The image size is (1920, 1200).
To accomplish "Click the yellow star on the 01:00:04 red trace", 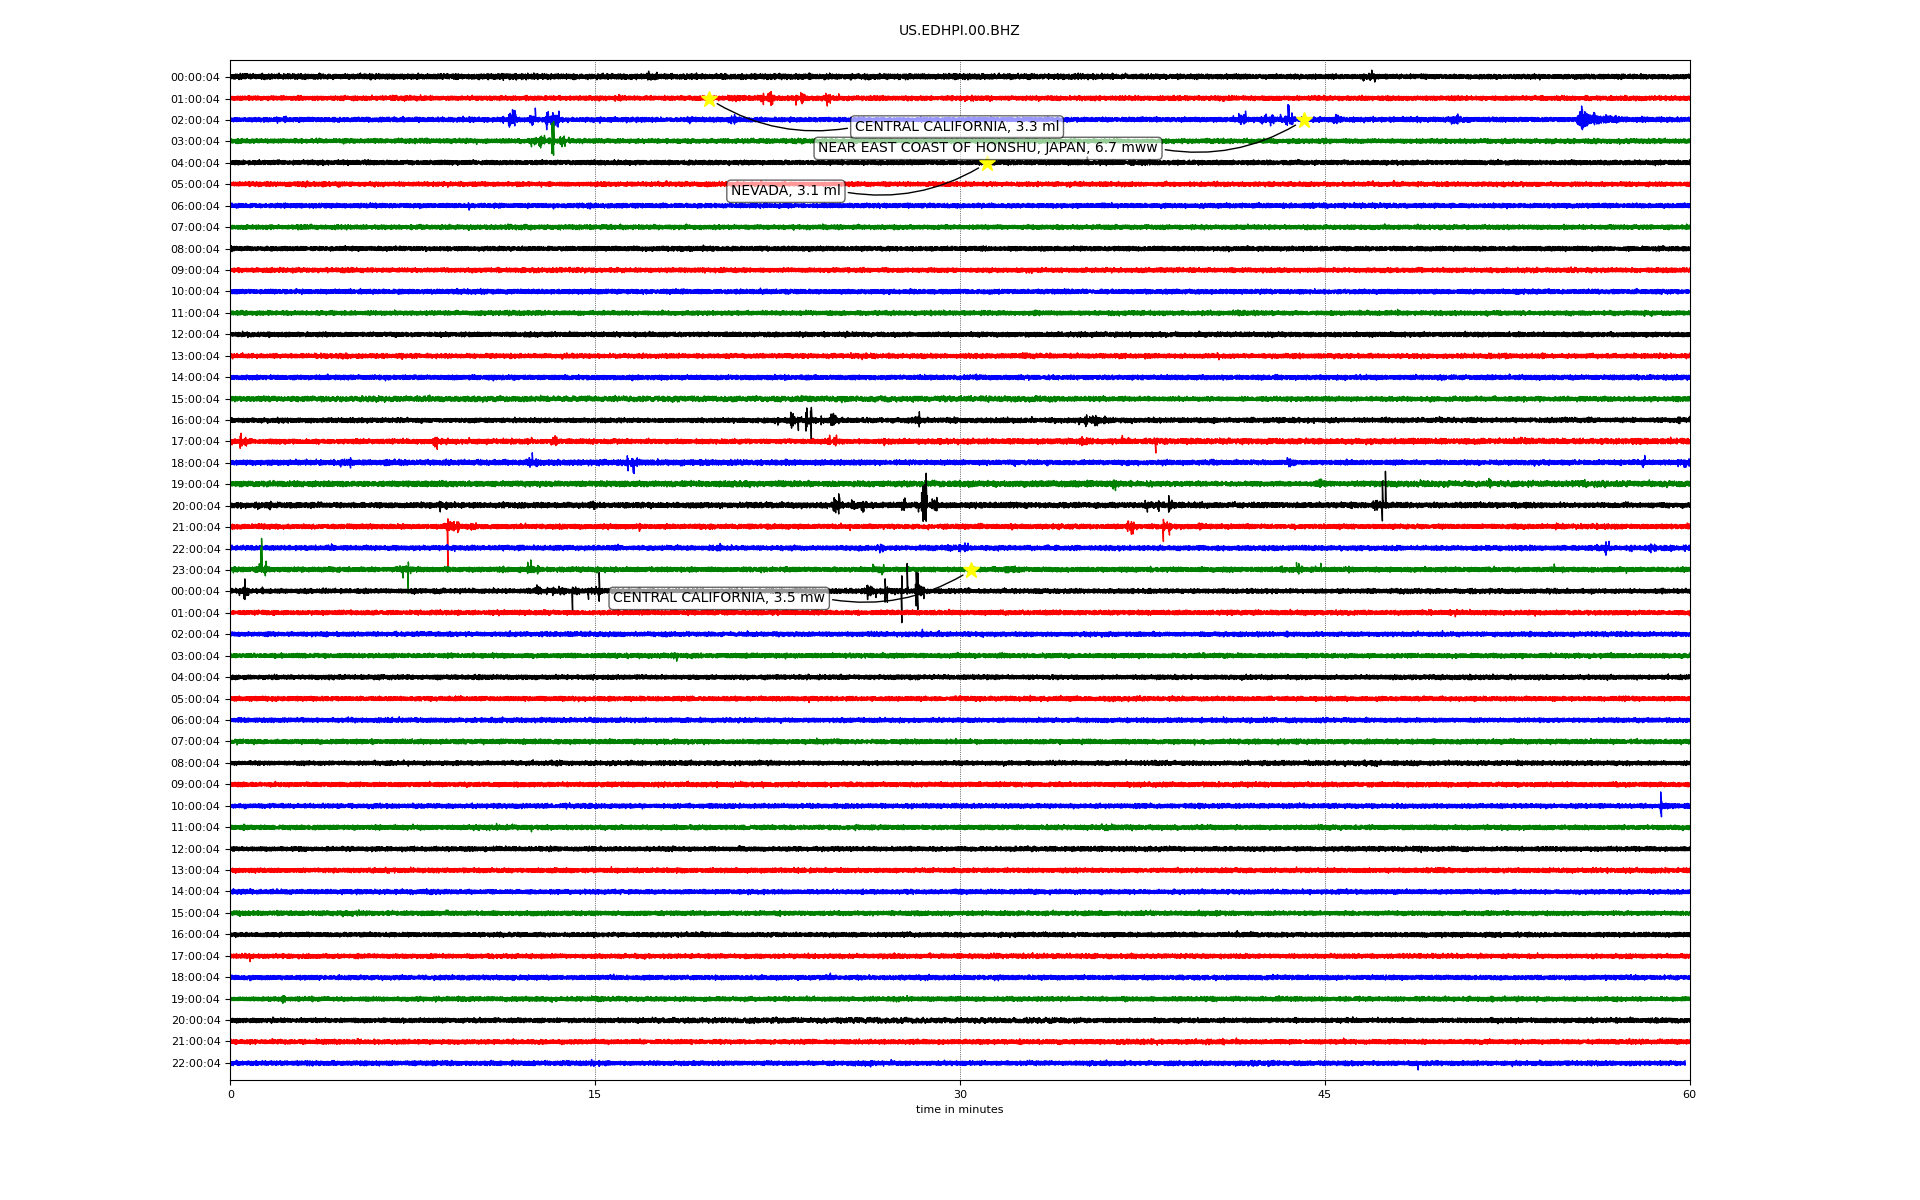I will pyautogui.click(x=709, y=99).
